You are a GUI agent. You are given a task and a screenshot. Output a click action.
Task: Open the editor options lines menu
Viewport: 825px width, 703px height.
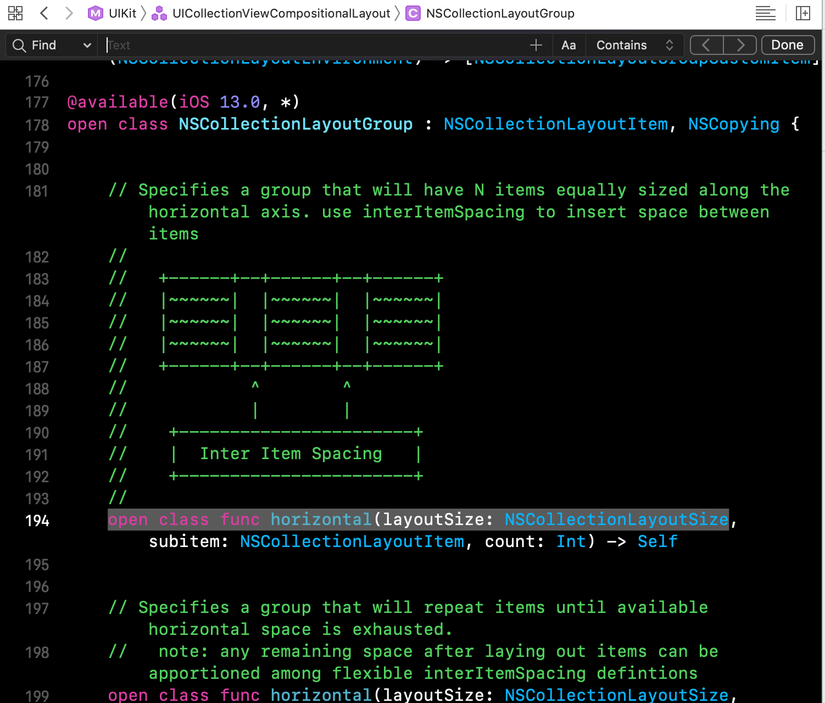(x=765, y=13)
